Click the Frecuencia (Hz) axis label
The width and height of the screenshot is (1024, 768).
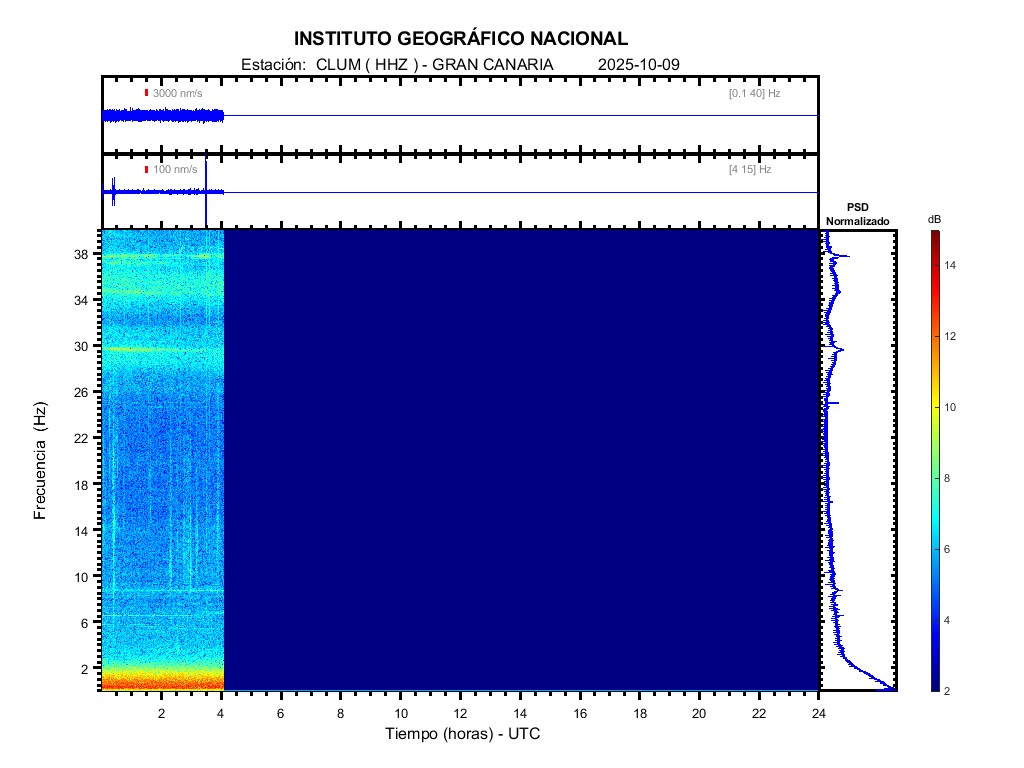tap(40, 460)
